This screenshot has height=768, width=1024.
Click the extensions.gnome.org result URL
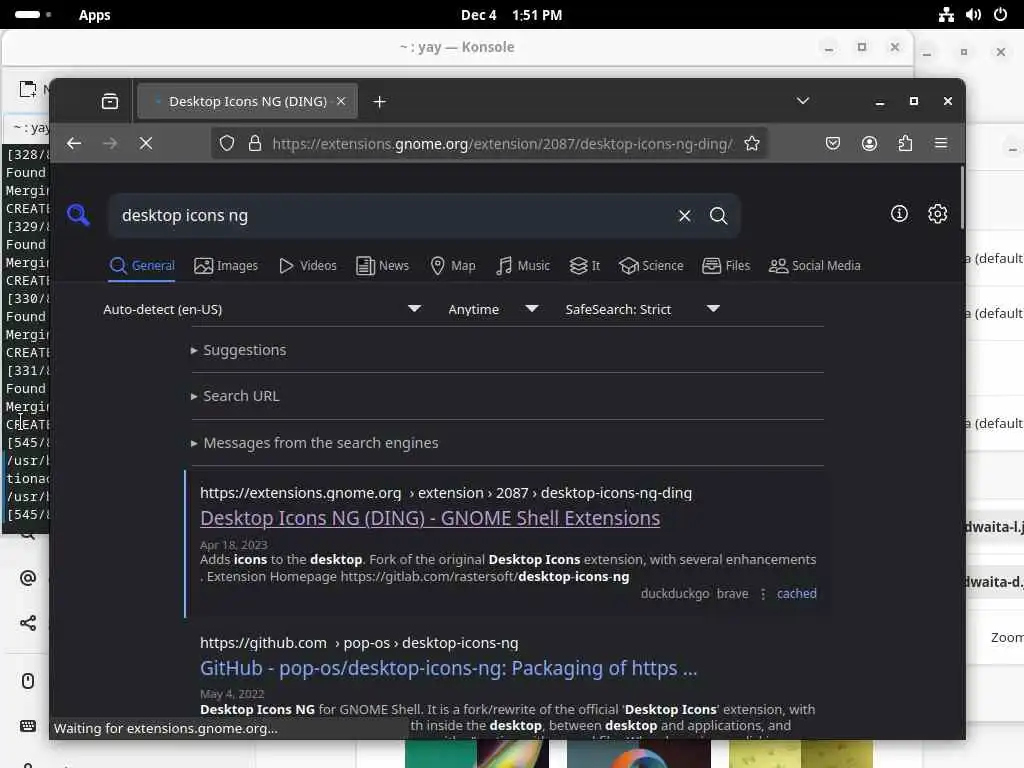tap(446, 493)
